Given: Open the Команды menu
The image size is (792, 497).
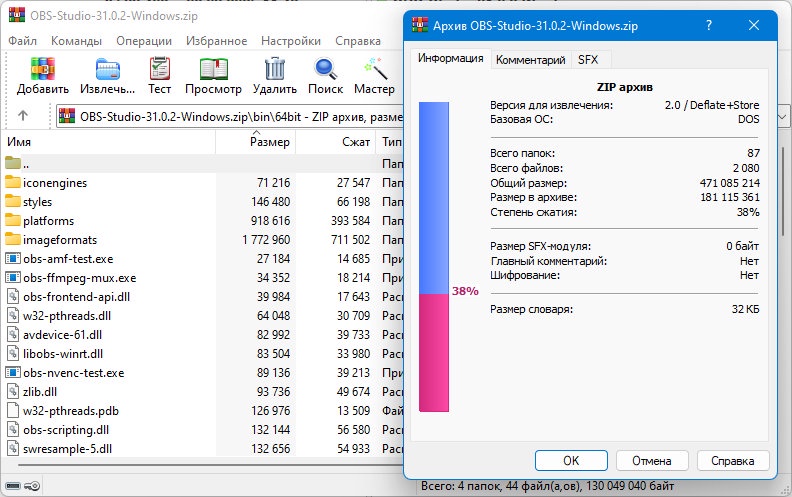Looking at the screenshot, I should (76, 41).
